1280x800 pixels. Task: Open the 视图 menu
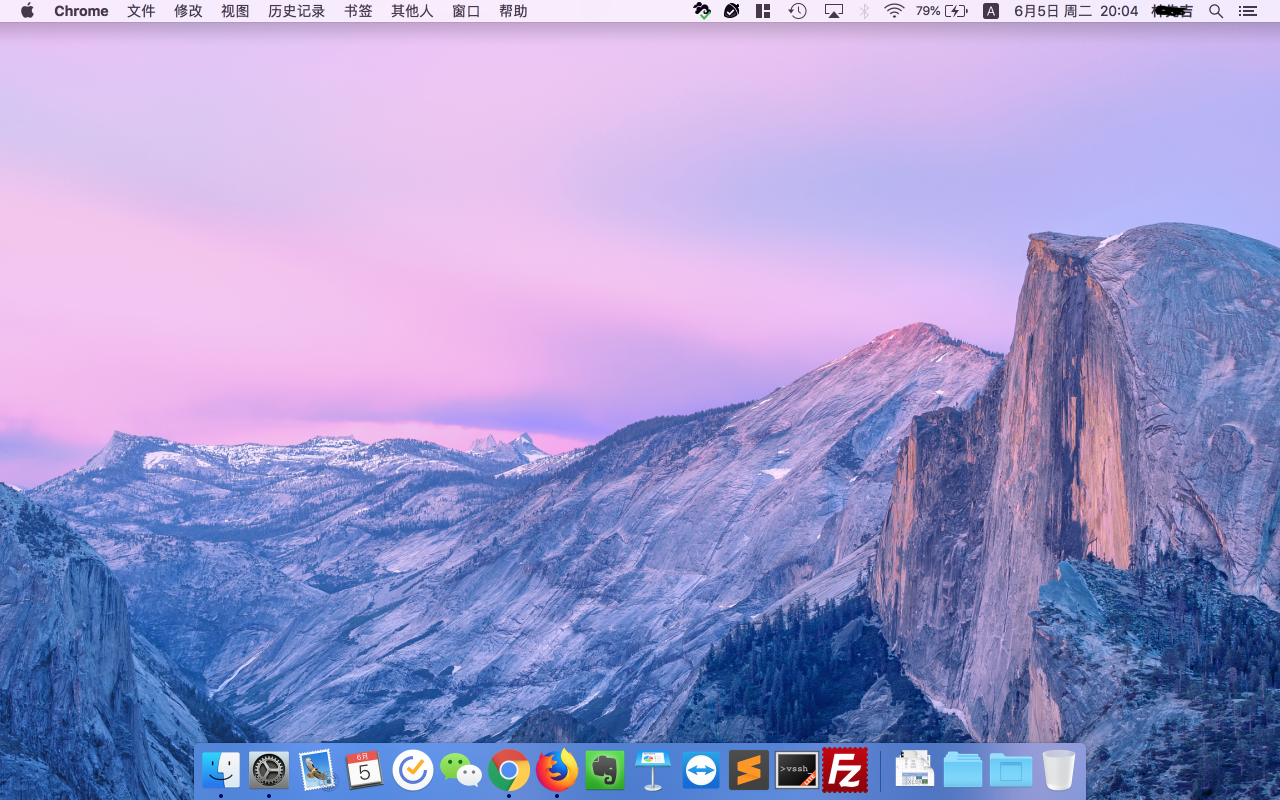(x=235, y=11)
